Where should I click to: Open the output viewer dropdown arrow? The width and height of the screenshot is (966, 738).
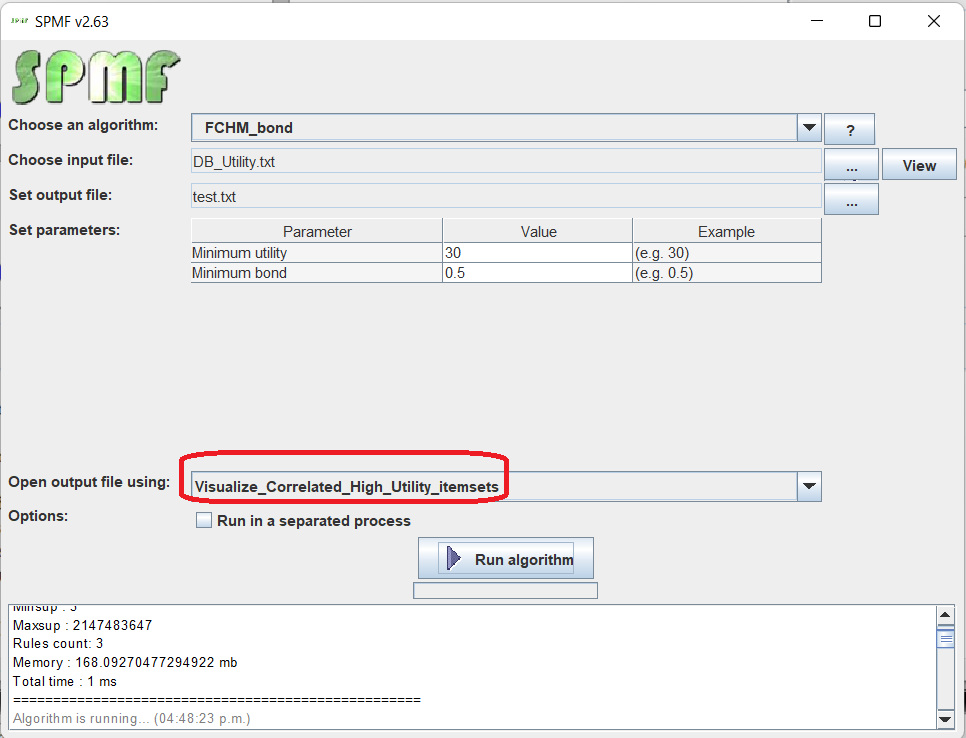pyautogui.click(x=809, y=487)
